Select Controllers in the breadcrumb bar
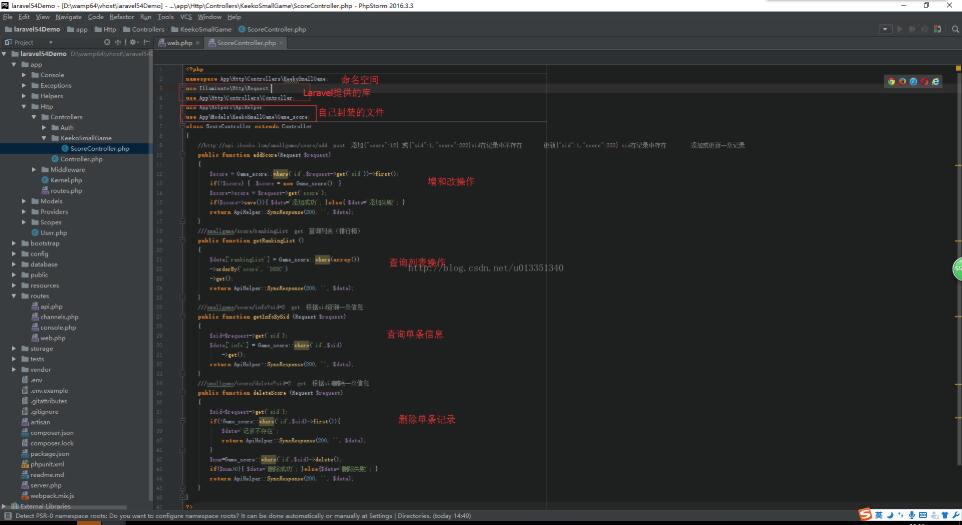The image size is (962, 525). [147, 29]
